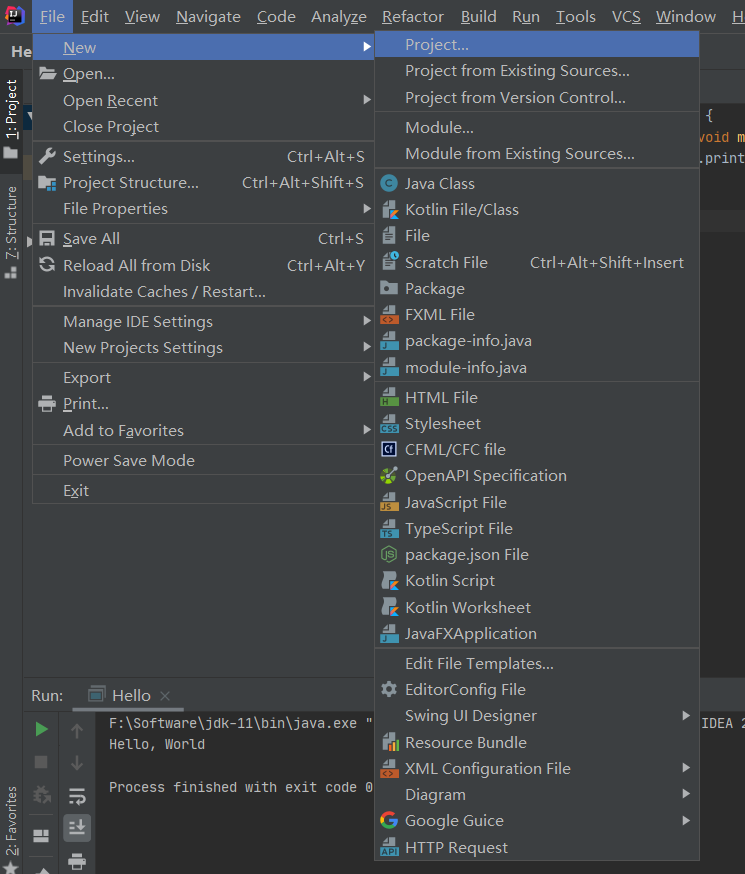Choose Module... in New submenu
The image size is (745, 874).
pos(537,128)
